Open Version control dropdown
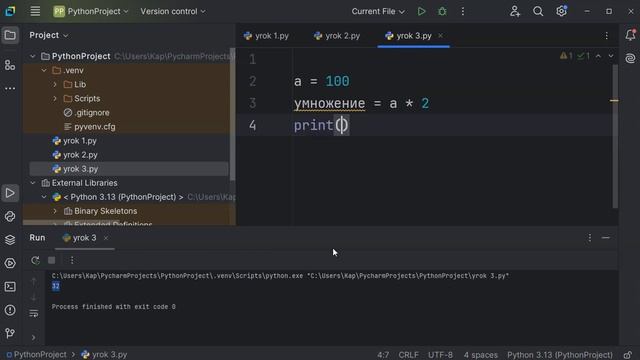This screenshot has width=640, height=360. pyautogui.click(x=173, y=11)
